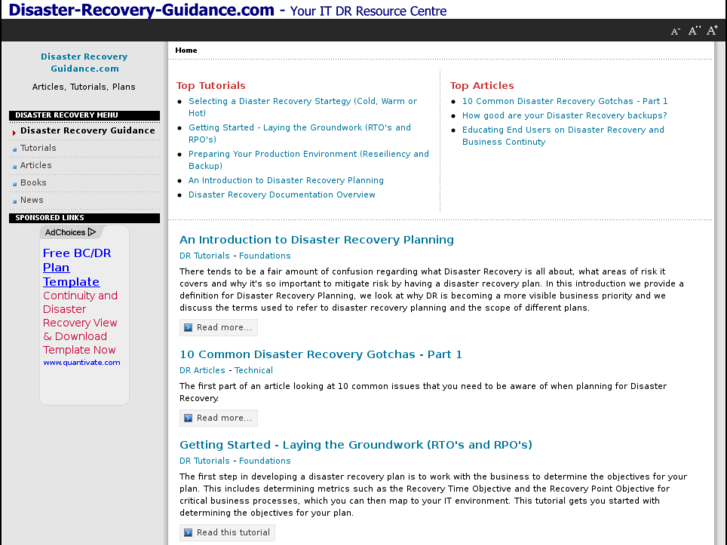Image resolution: width=727 pixels, height=545 pixels.
Task: Open the News menu item
Action: point(32,200)
